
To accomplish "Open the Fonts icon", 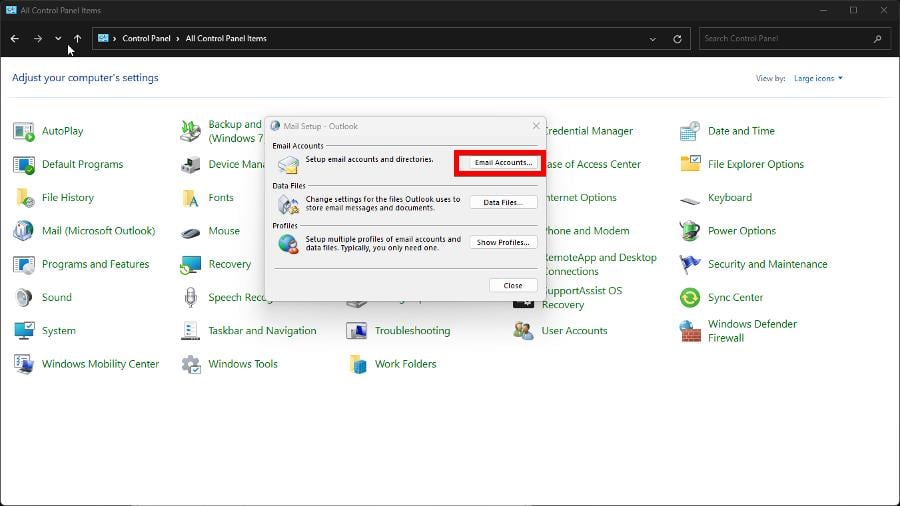I will [x=191, y=198].
